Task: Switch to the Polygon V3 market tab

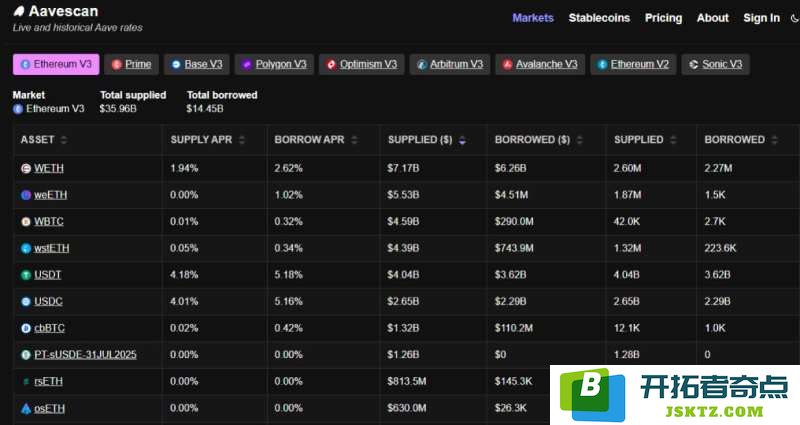Action: point(274,64)
